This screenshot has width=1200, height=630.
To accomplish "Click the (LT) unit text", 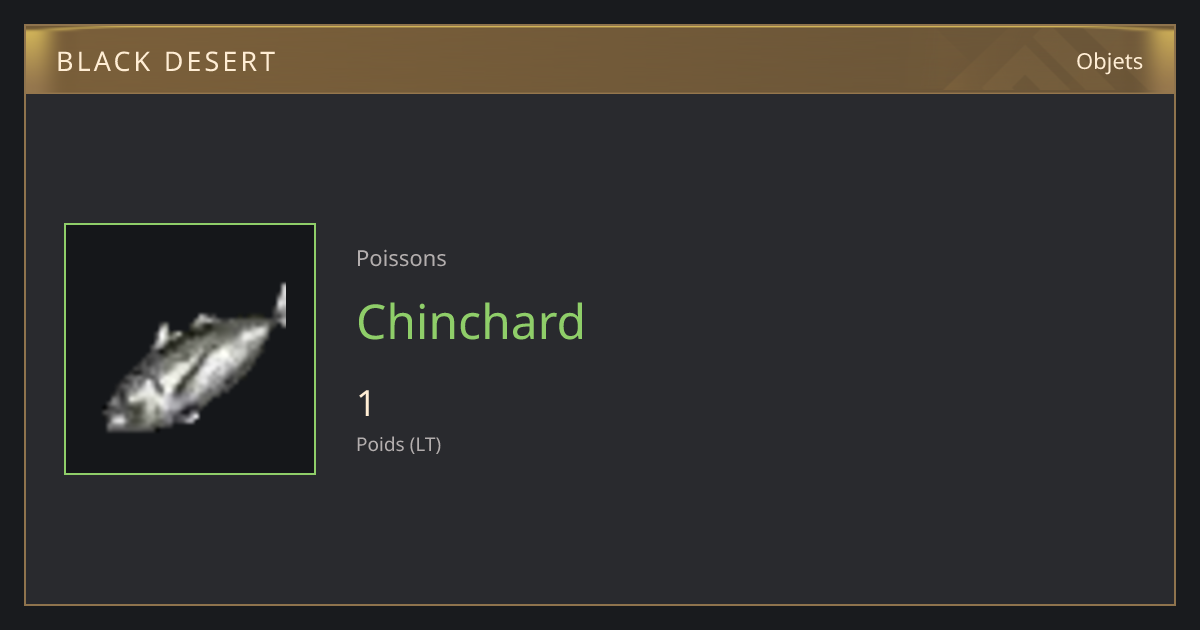I will tap(425, 444).
